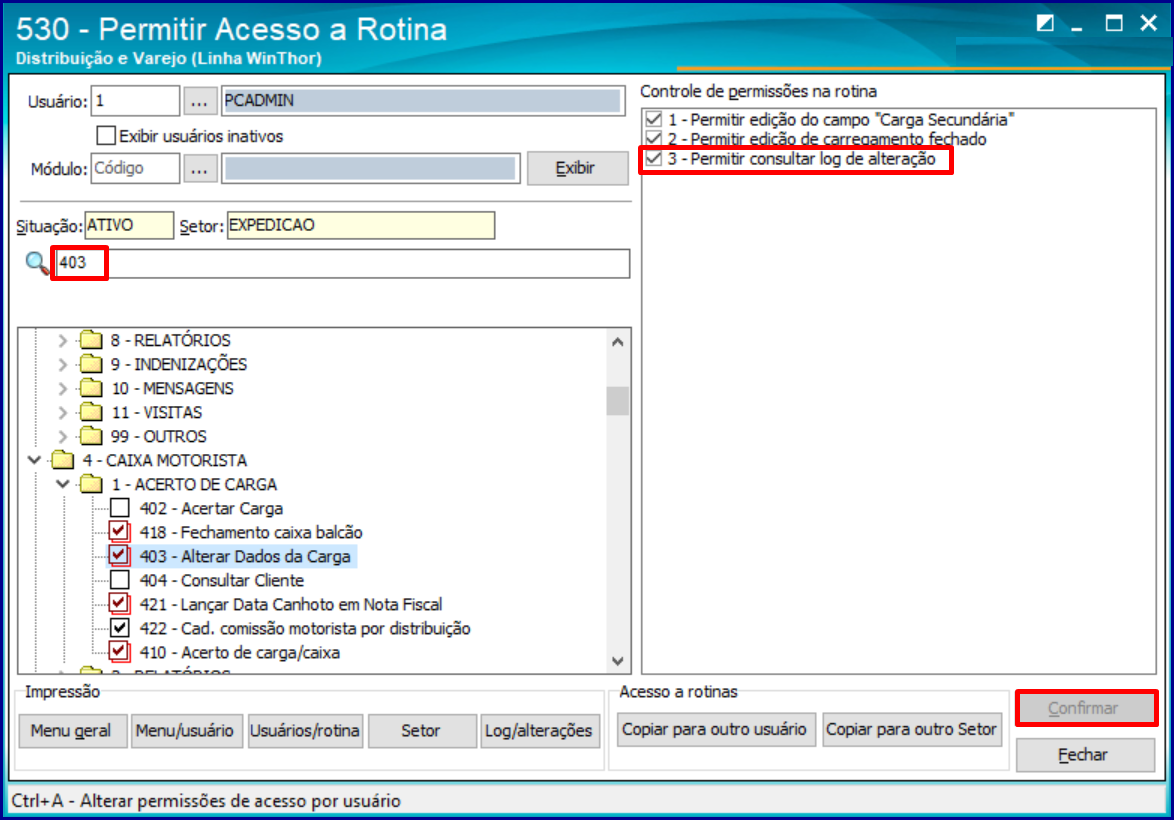The height and width of the screenshot is (820, 1174).
Task: Expand the 8 - RELATÓRIOS tree node
Action: tap(63, 341)
